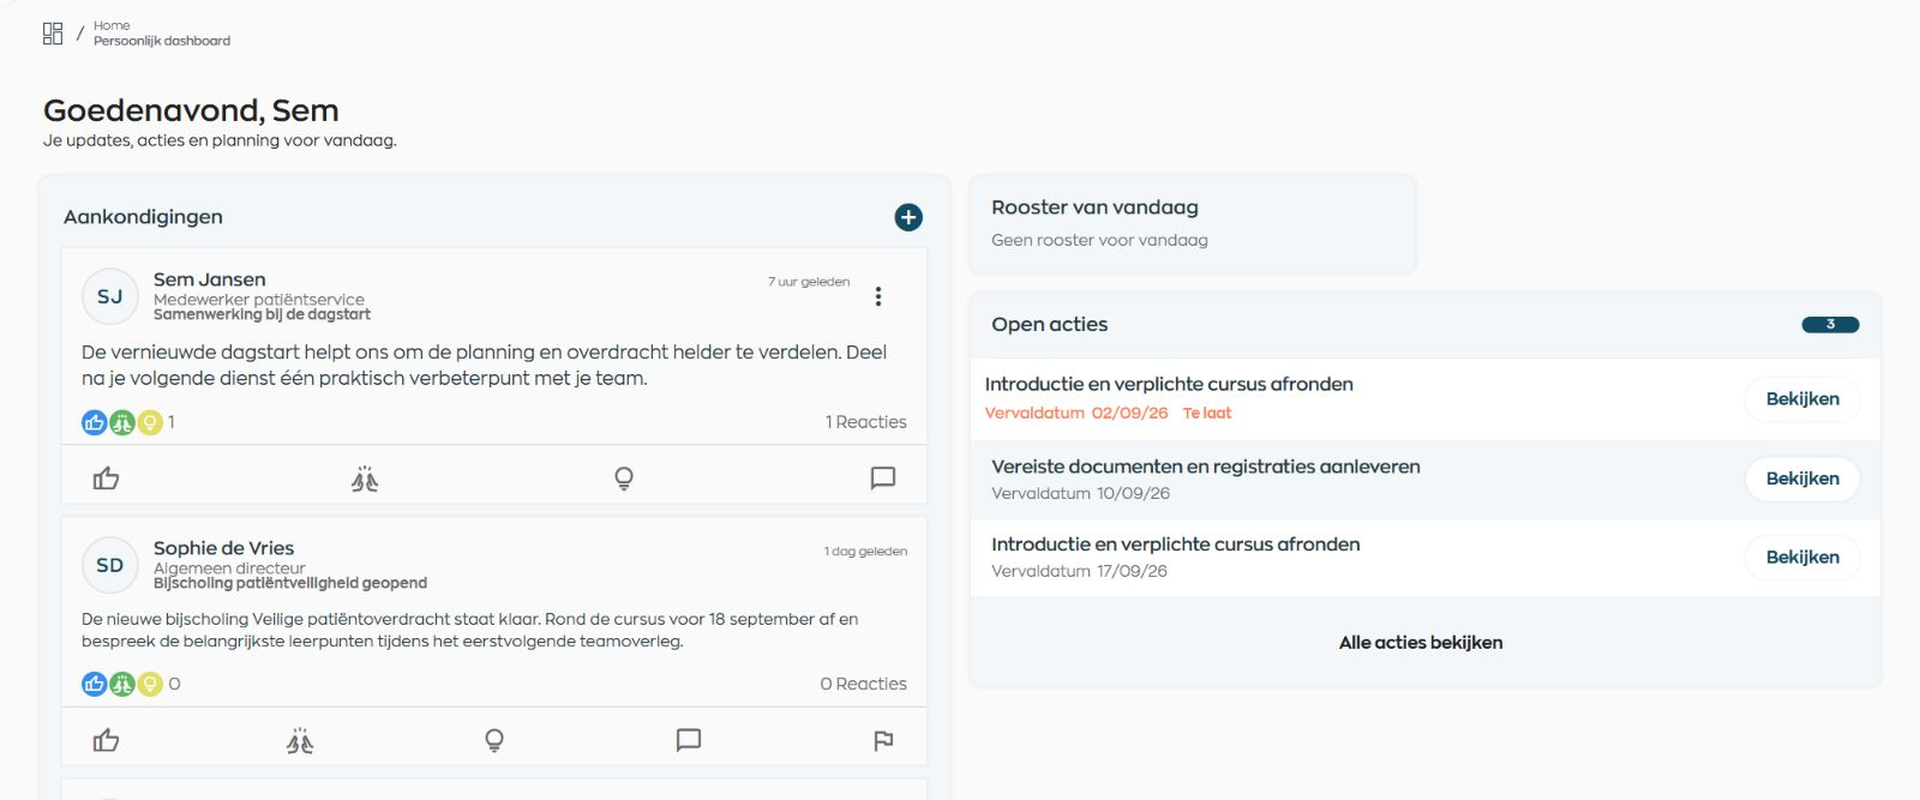Click the open acties count badge 3
The width and height of the screenshot is (1920, 800).
point(1830,324)
